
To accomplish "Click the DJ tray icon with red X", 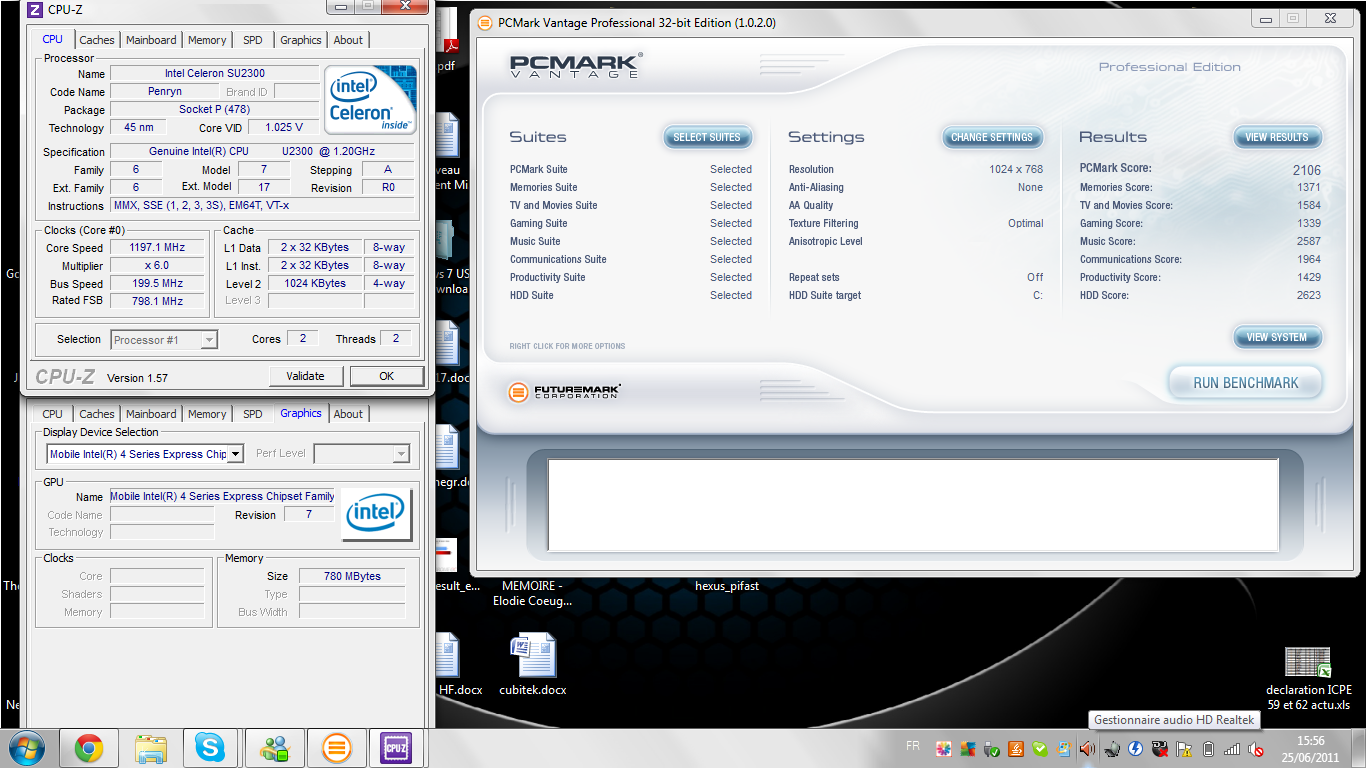I will [x=1159, y=749].
